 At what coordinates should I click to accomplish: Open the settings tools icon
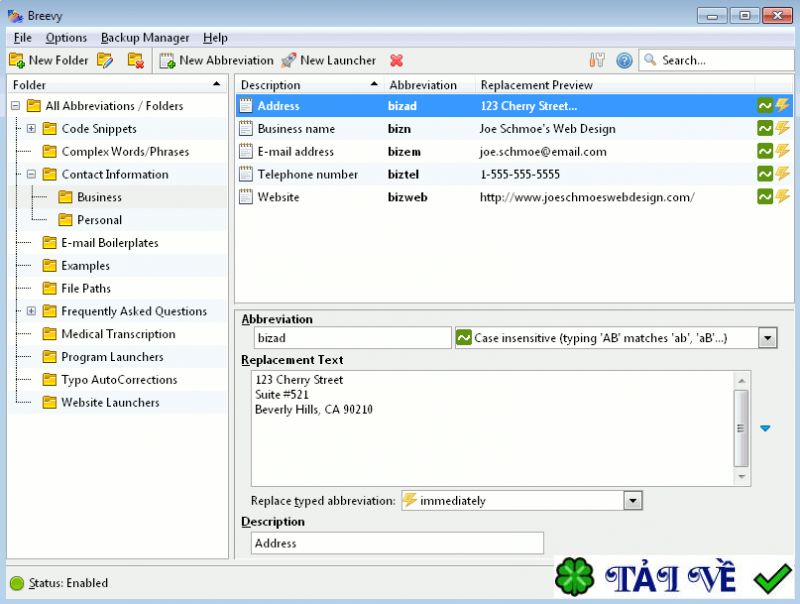point(597,60)
